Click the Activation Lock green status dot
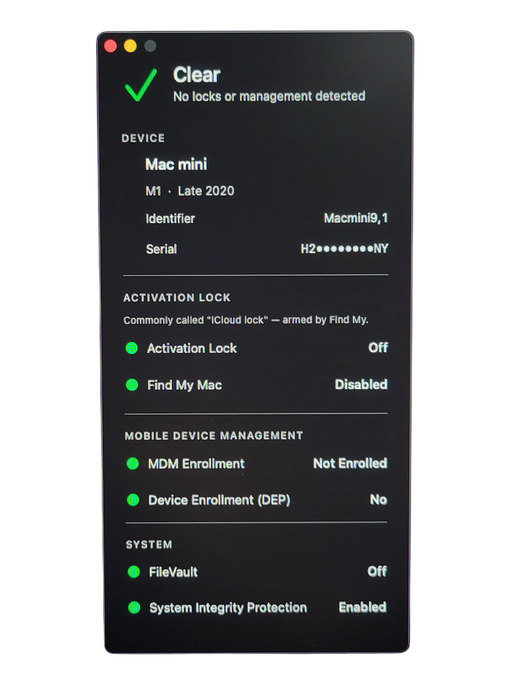This screenshot has width=525, height=700. coord(132,348)
